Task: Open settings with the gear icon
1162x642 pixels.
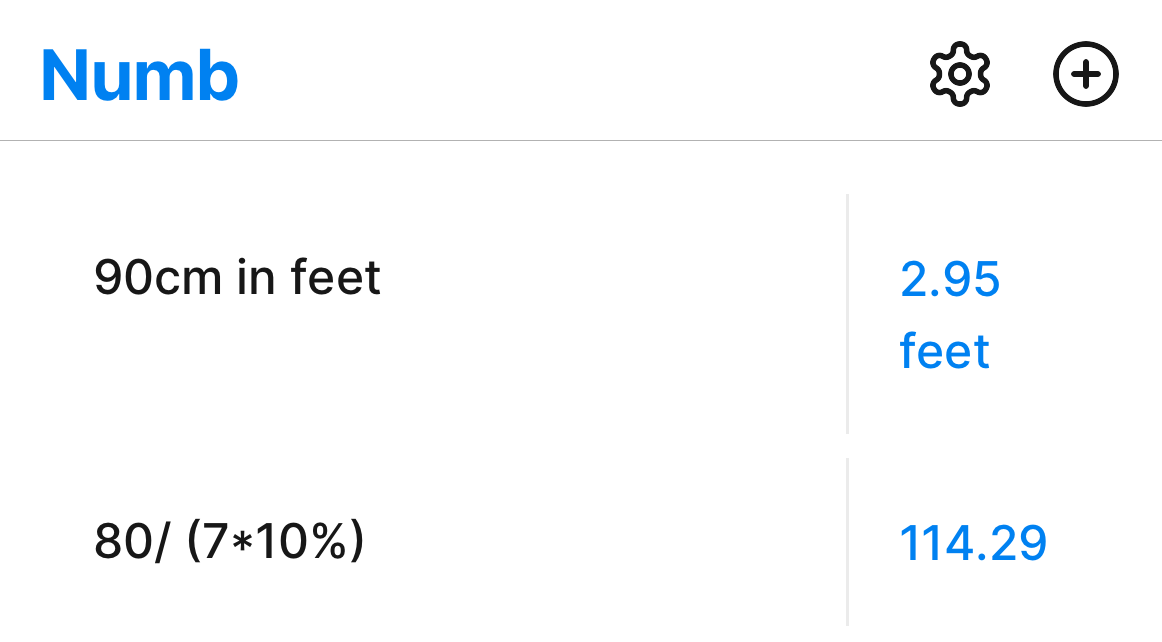Action: (959, 74)
